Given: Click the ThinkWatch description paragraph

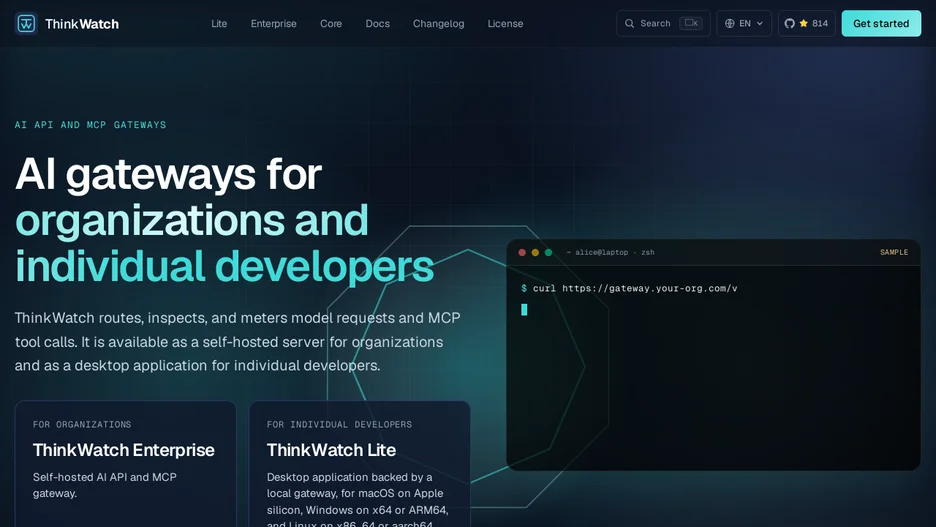Looking at the screenshot, I should pos(238,341).
